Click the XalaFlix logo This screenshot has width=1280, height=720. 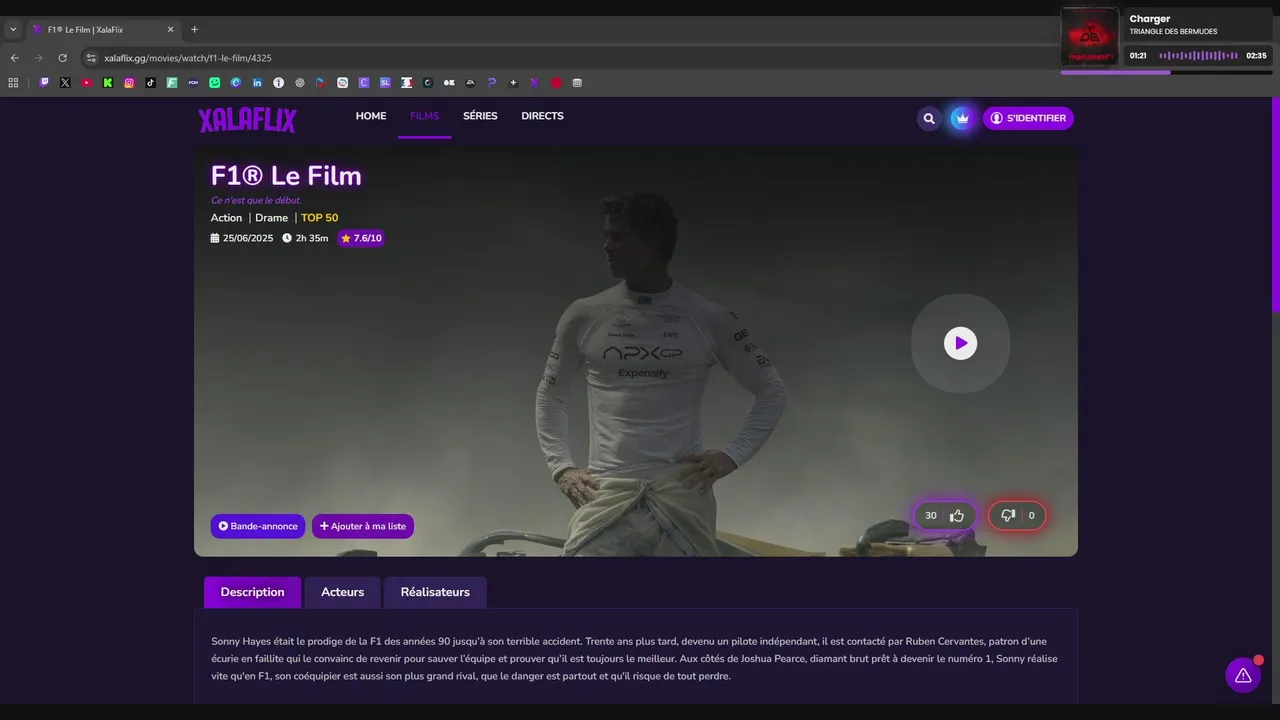point(247,120)
